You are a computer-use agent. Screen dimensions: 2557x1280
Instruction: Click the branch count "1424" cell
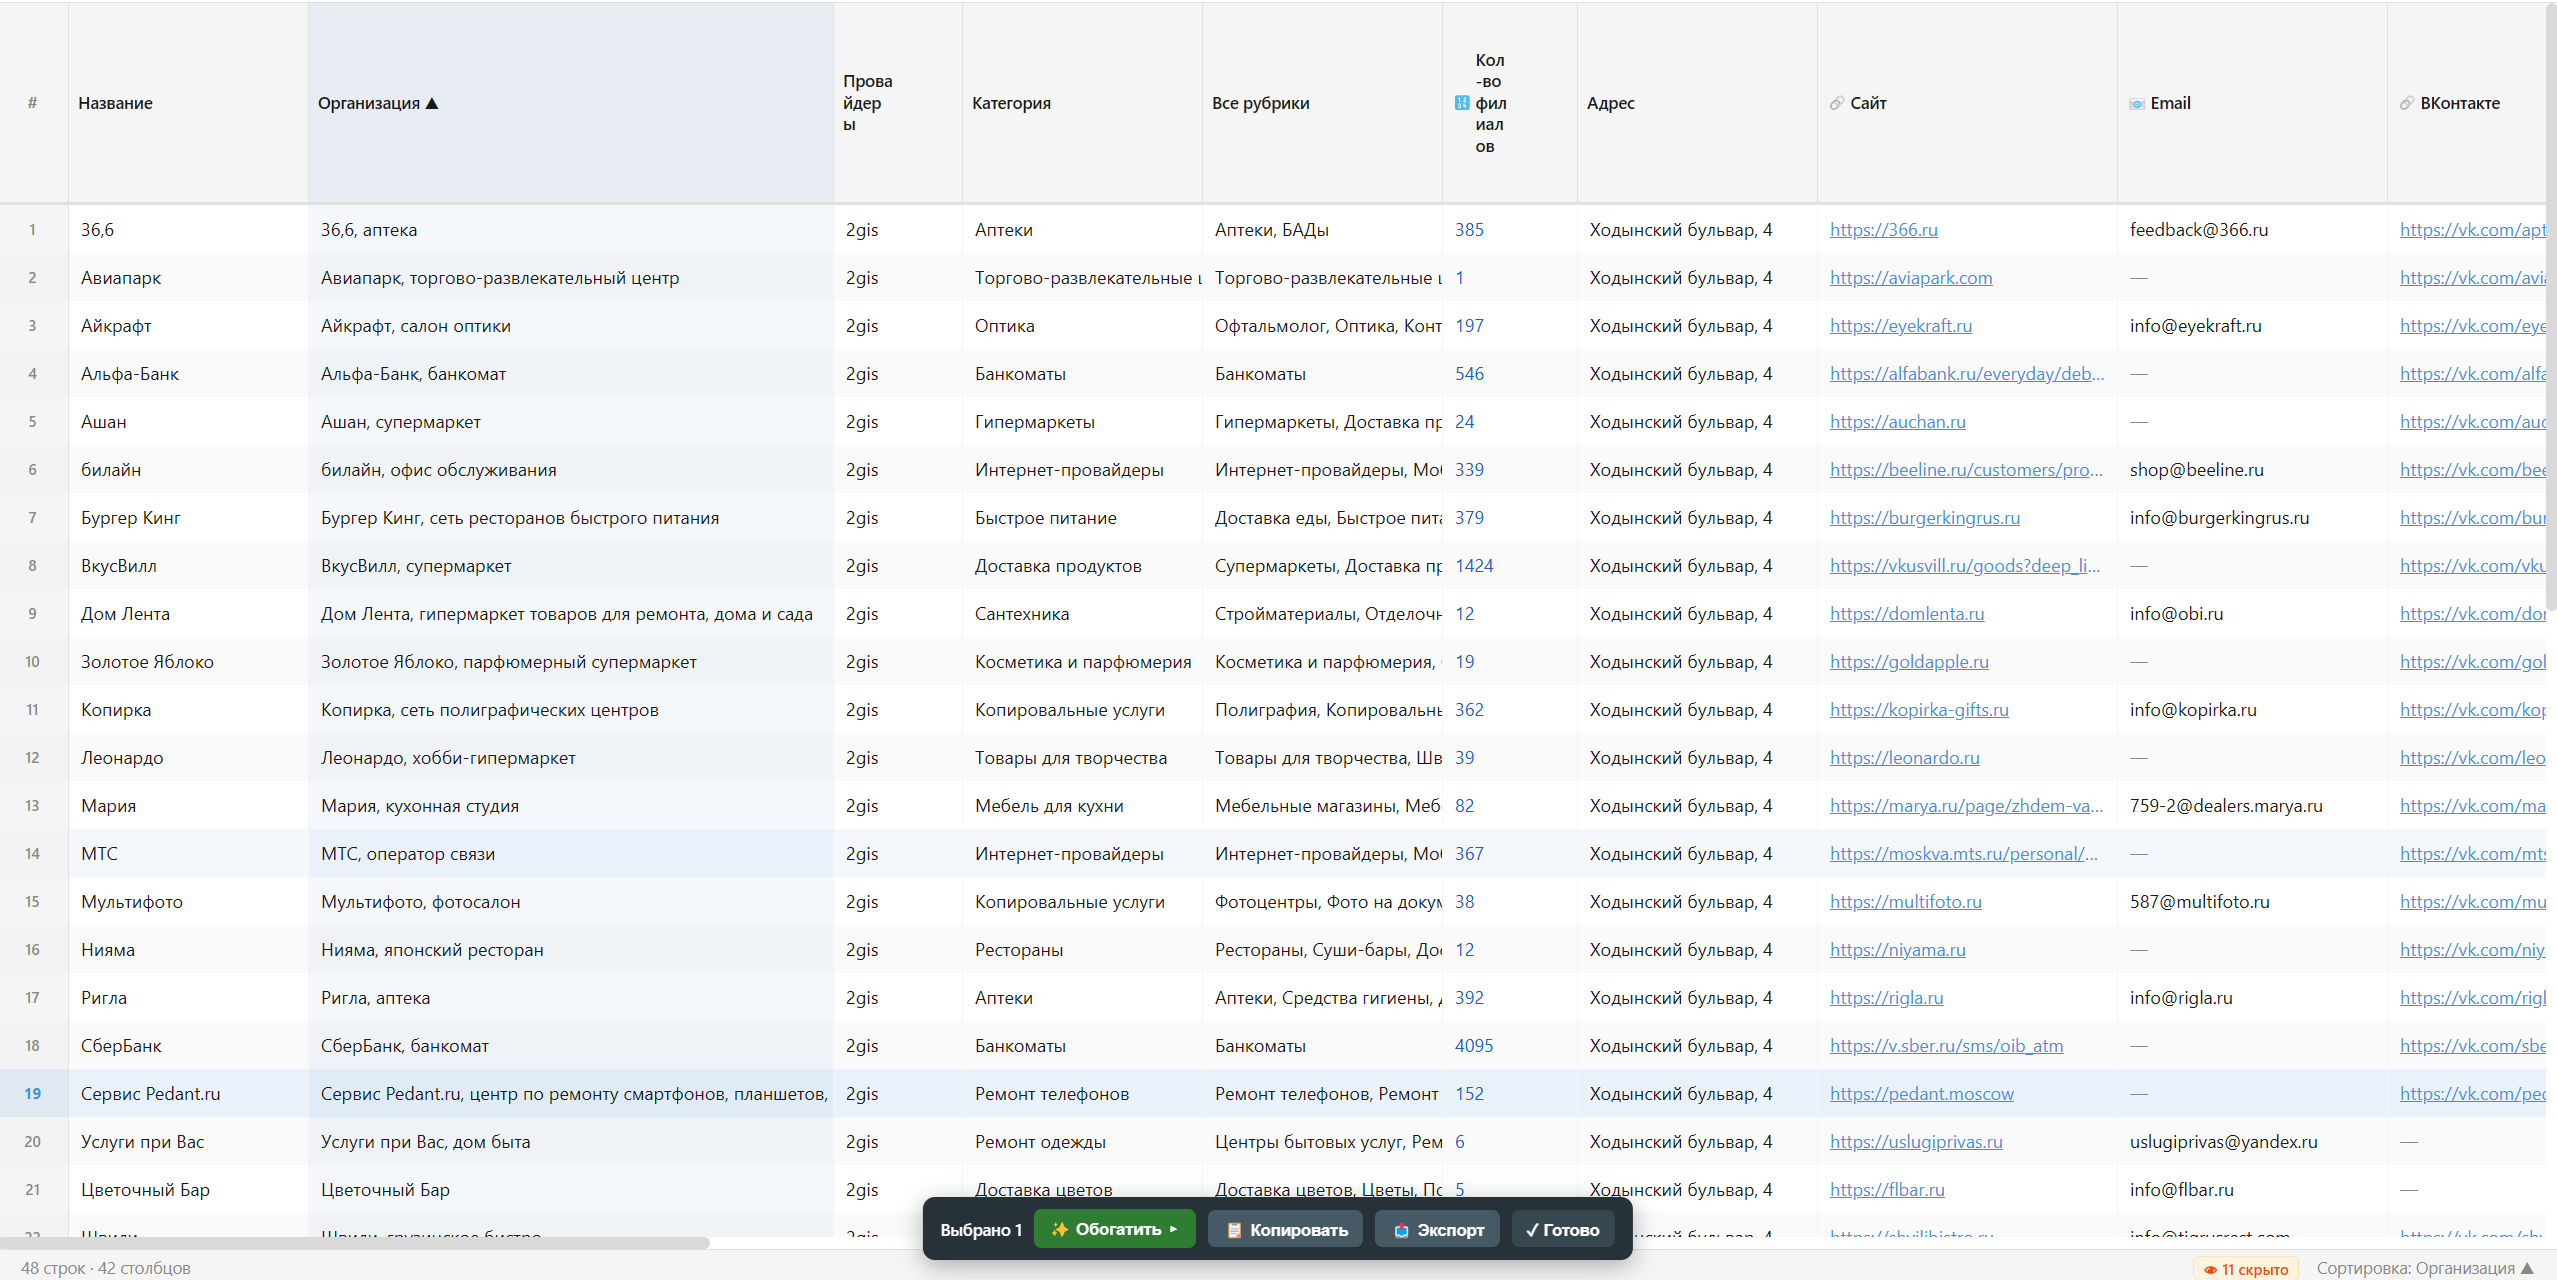pos(1510,566)
